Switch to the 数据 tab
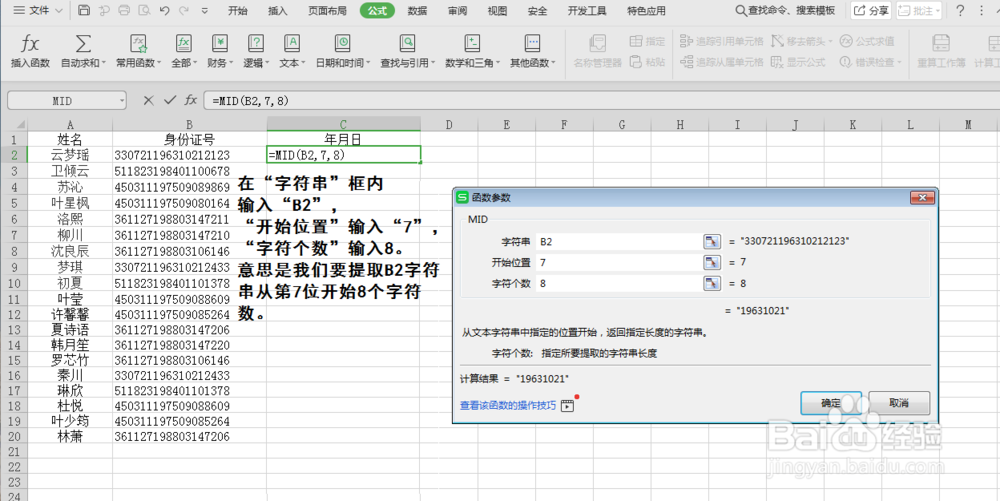1000x501 pixels. coord(417,11)
